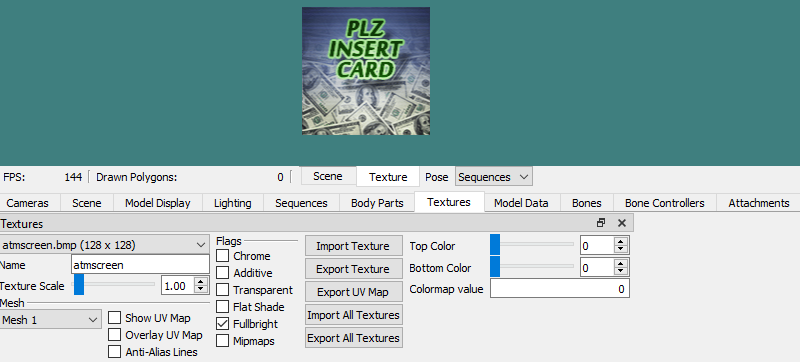
Task: Increase Texture Scale with the up arrow
Action: (x=202, y=282)
